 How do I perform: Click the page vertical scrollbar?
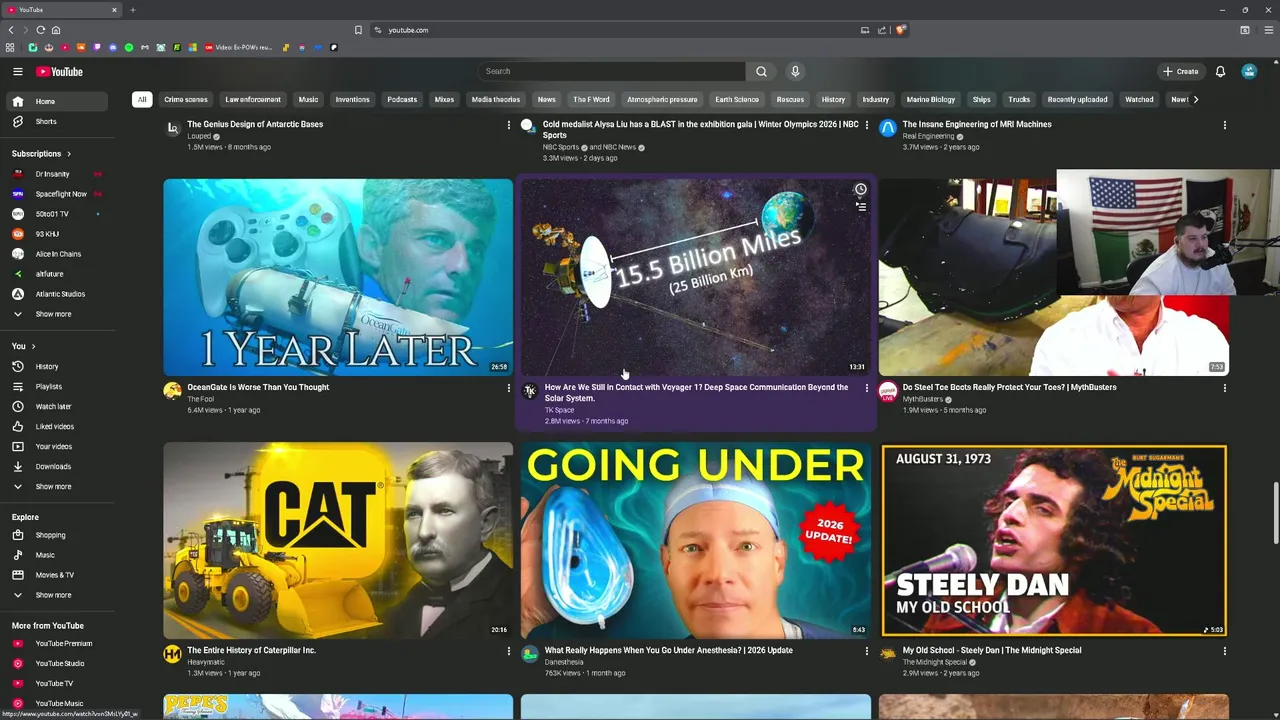click(x=1274, y=515)
